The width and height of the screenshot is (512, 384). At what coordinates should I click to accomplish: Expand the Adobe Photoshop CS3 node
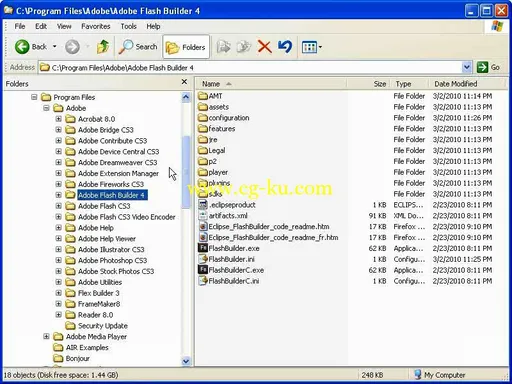tap(59, 260)
